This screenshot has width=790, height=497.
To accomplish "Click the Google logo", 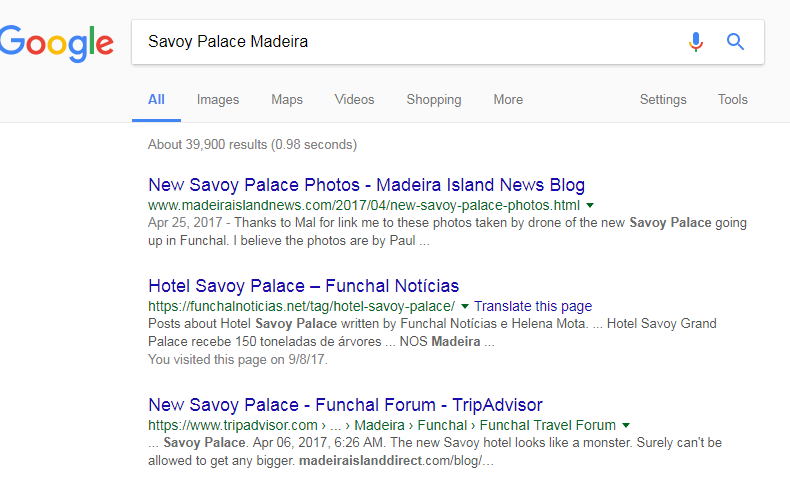I will [56, 42].
